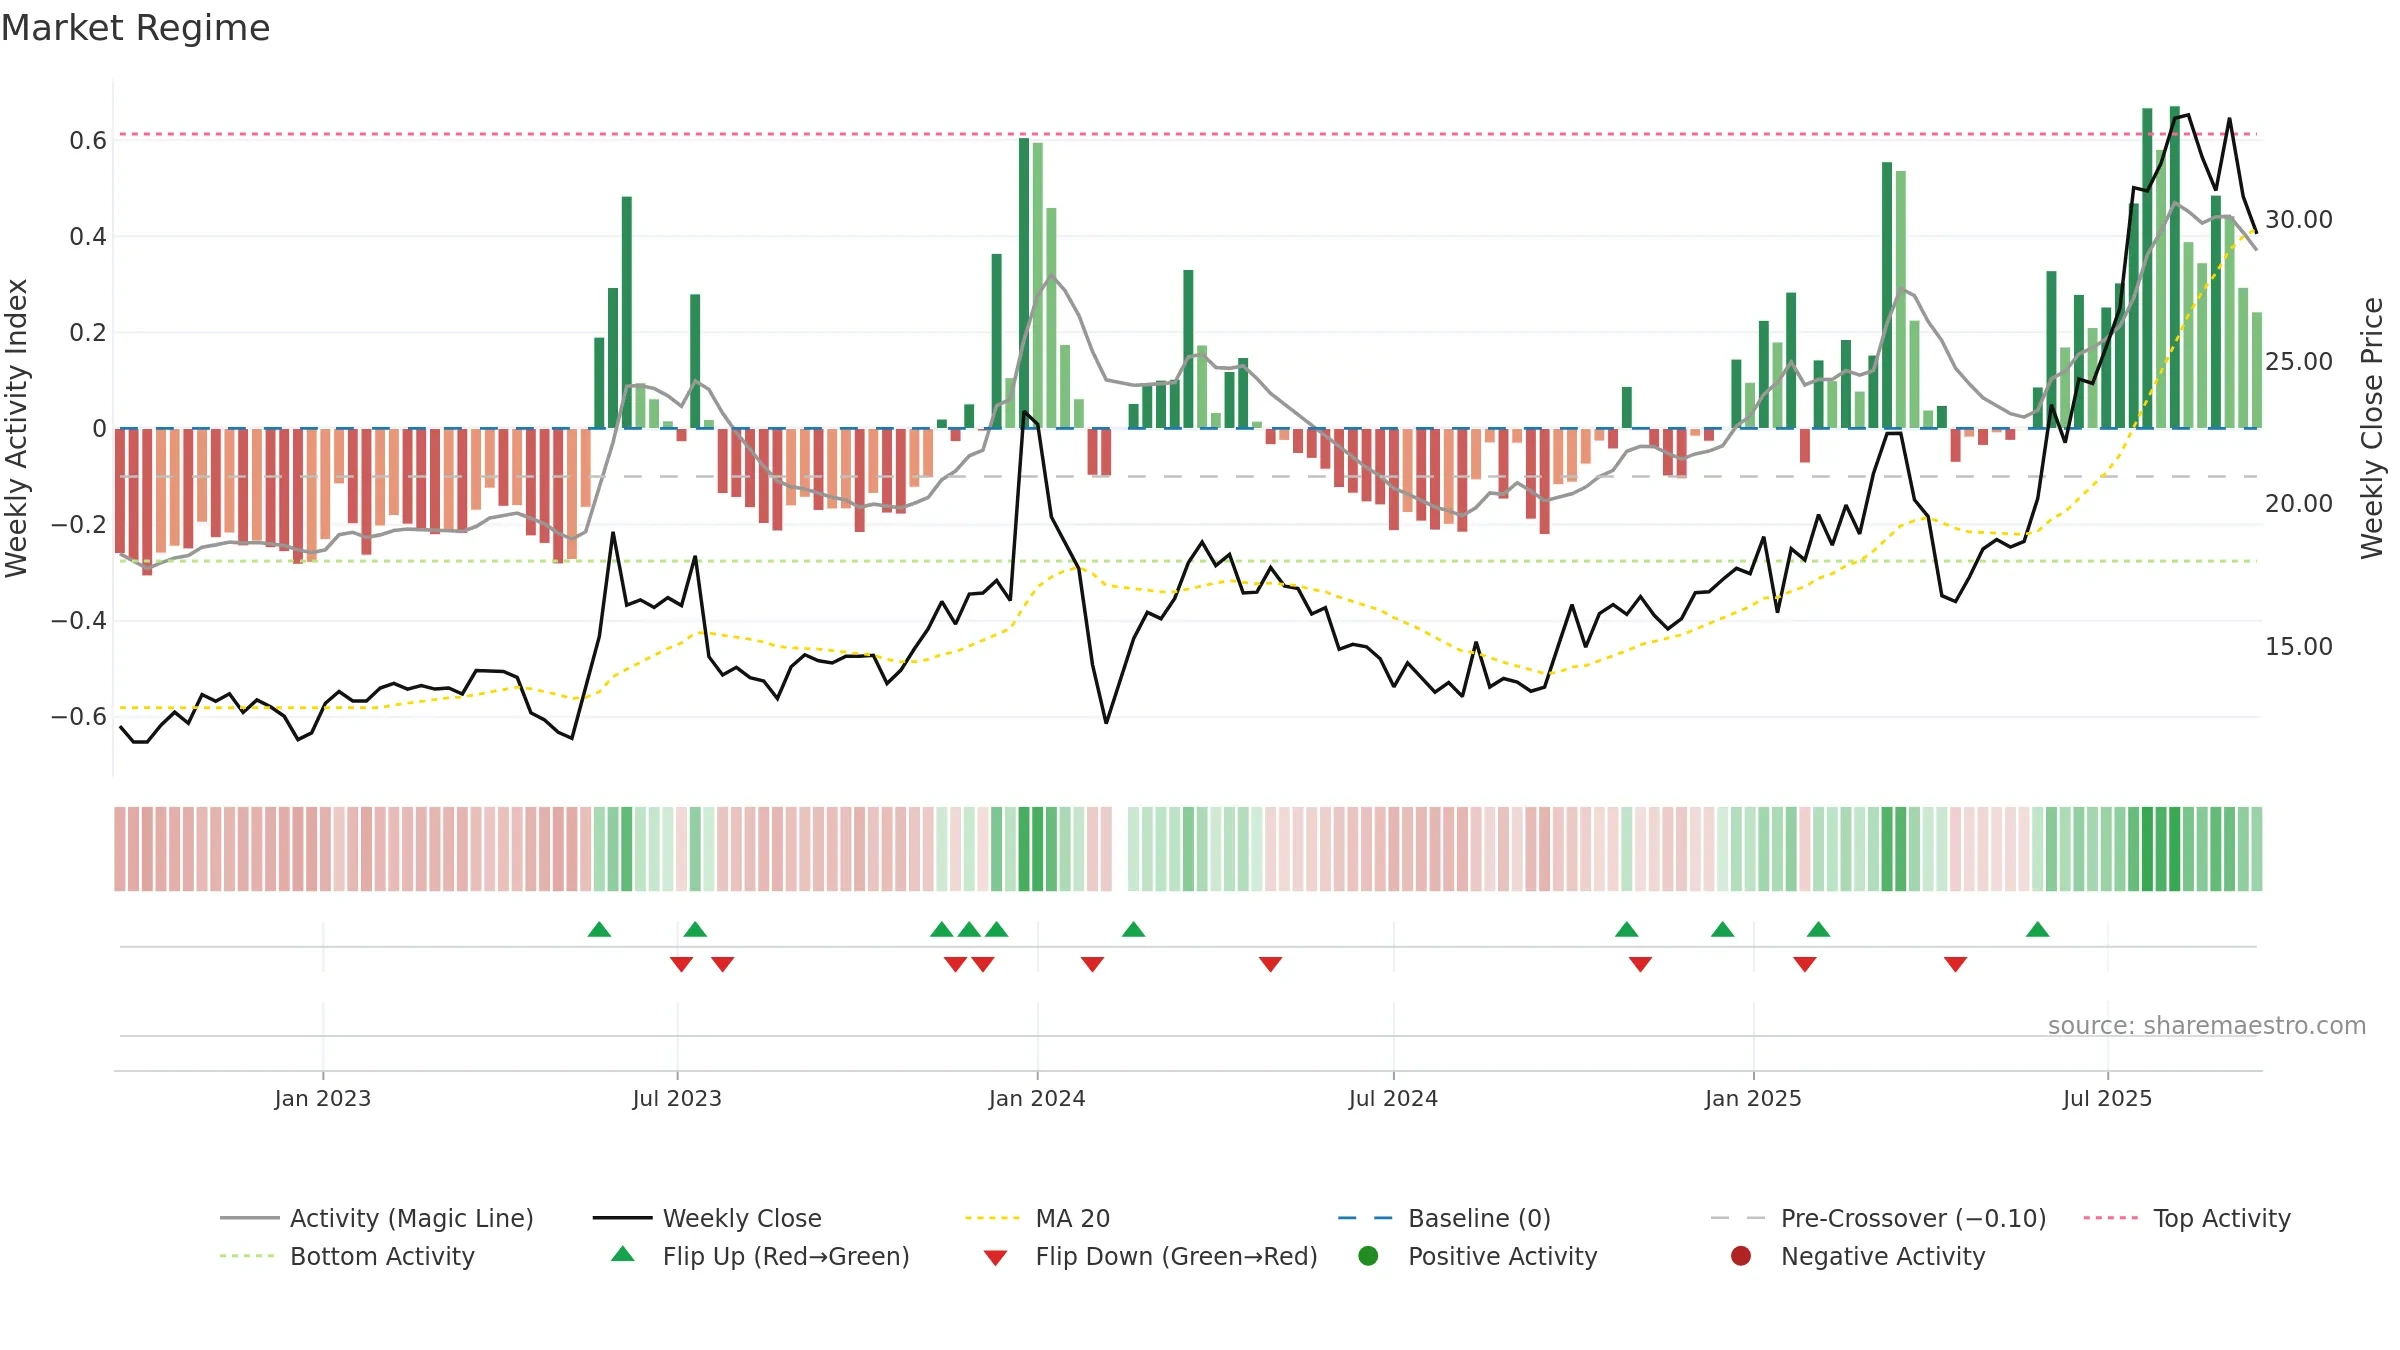Click the Market Regime chart title
This screenshot has height=1350, width=2400.
(136, 28)
